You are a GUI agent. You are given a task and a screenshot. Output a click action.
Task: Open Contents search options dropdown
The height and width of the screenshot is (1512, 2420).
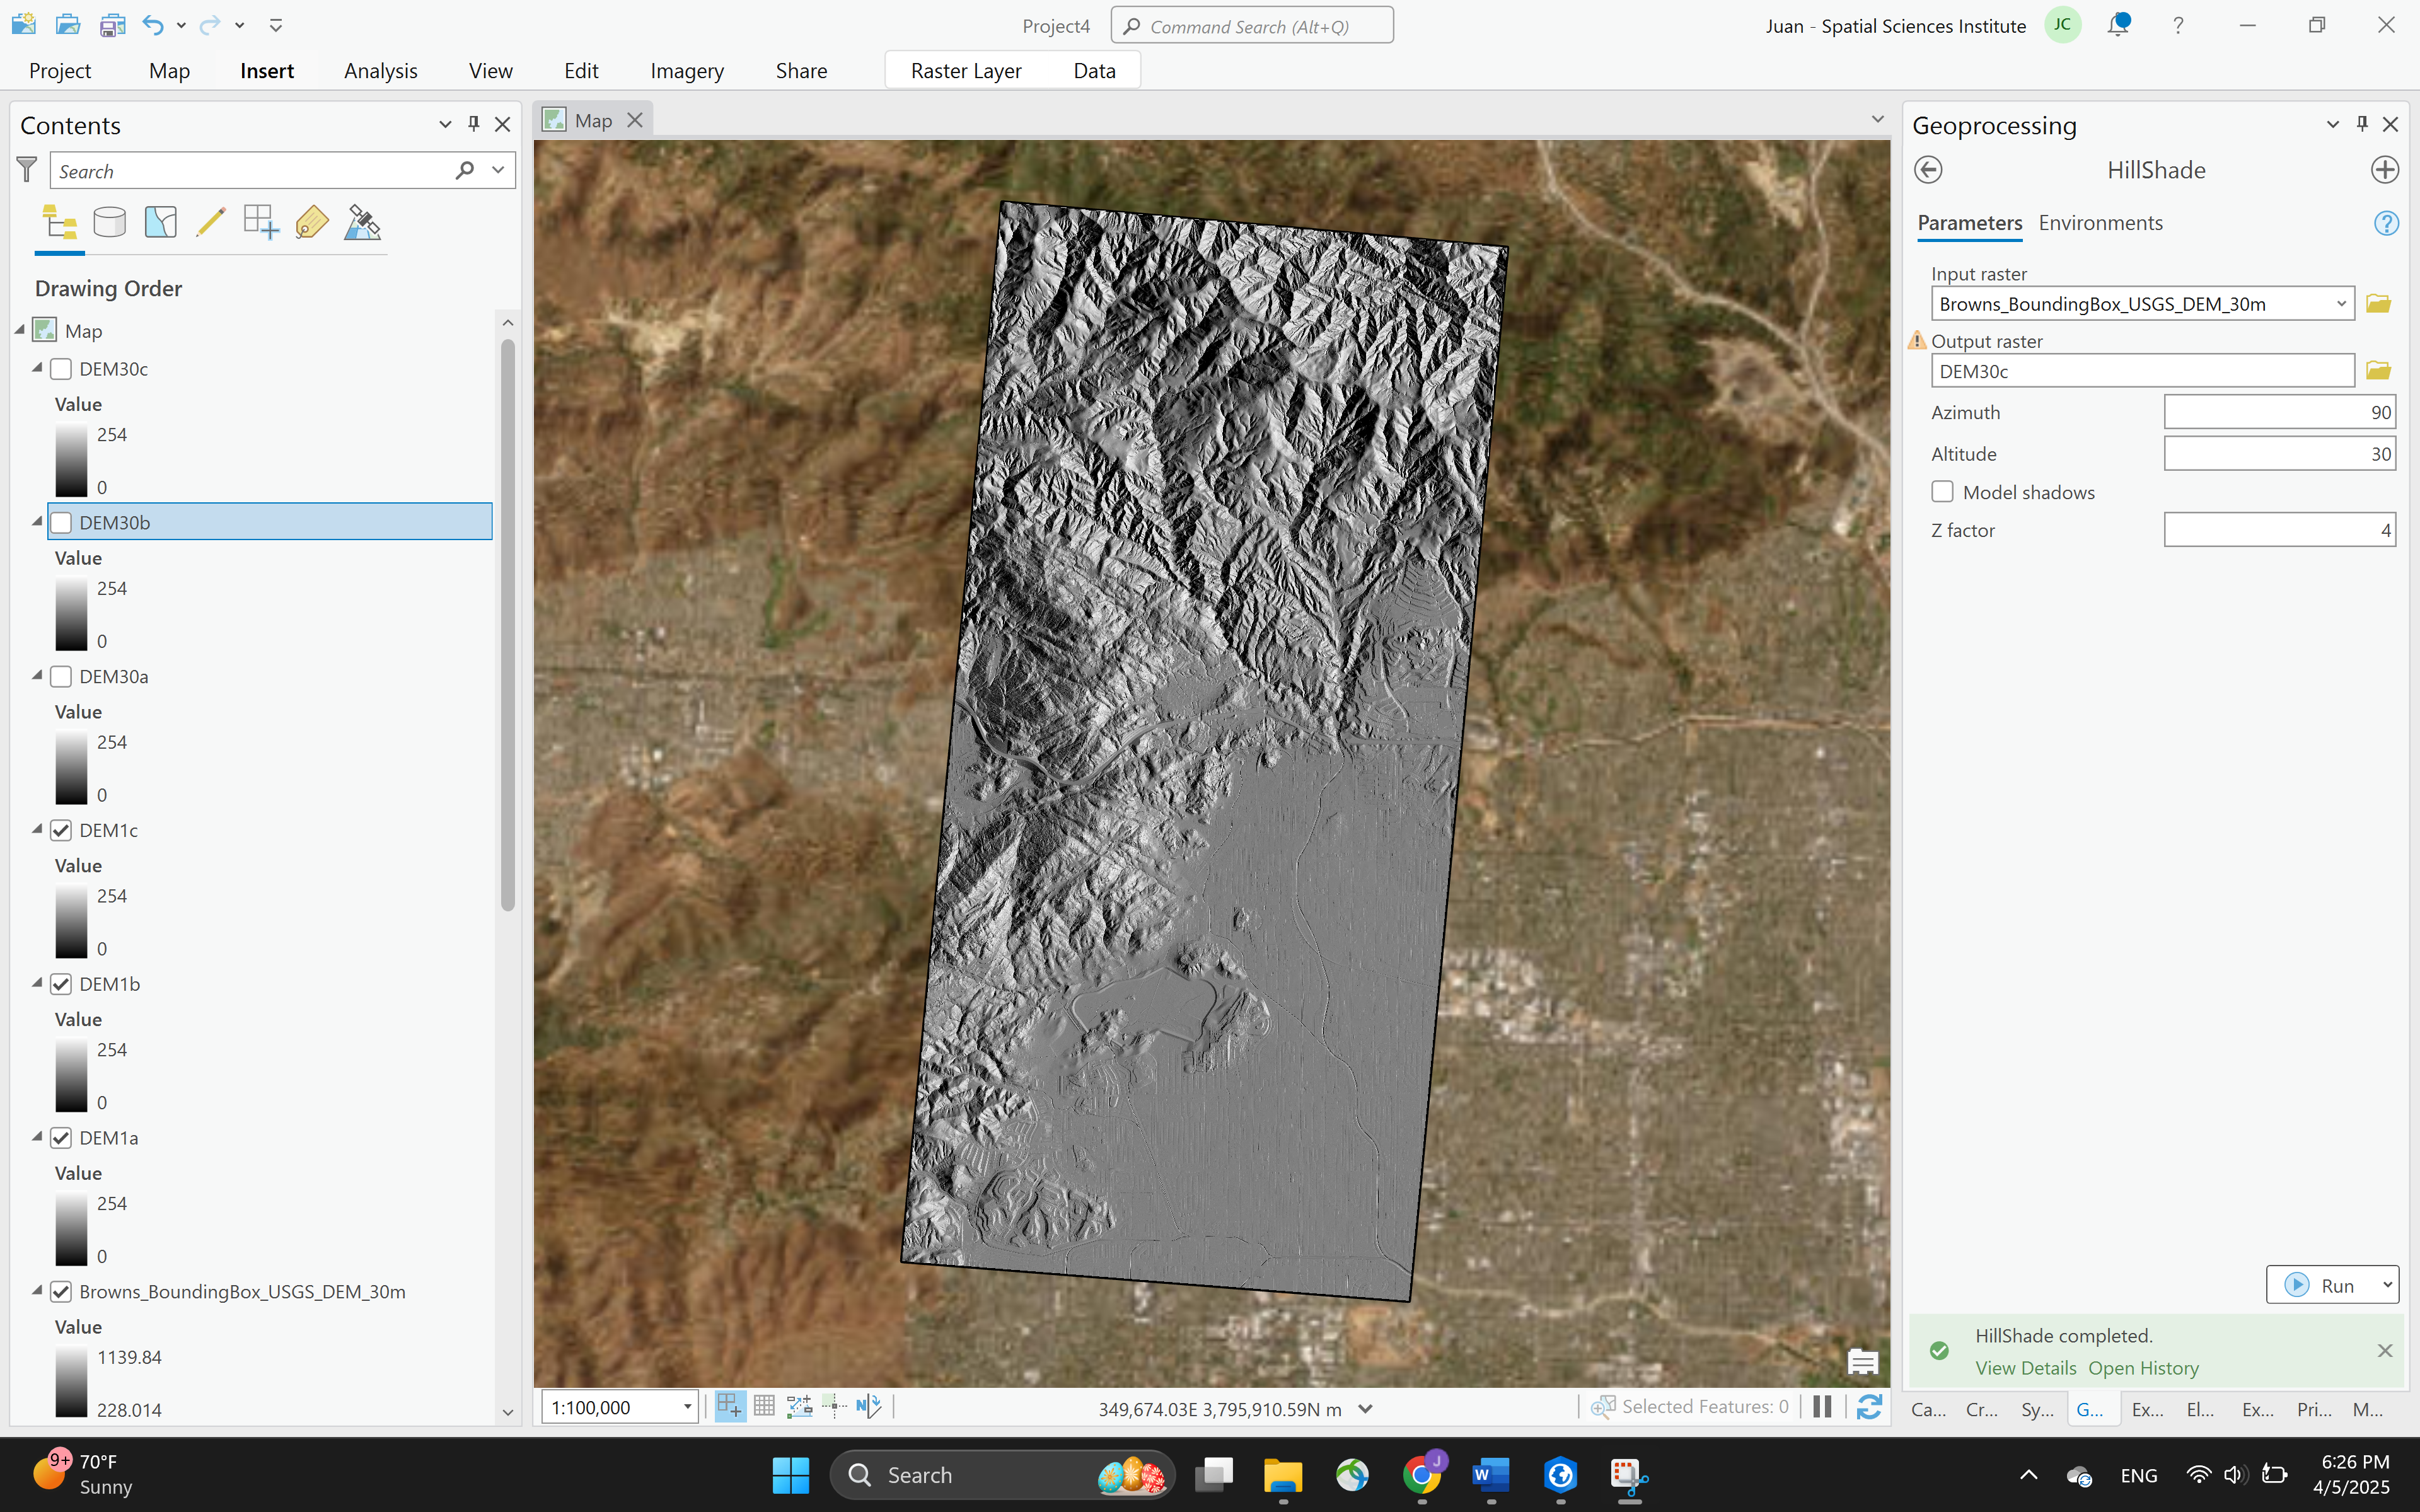click(x=498, y=170)
